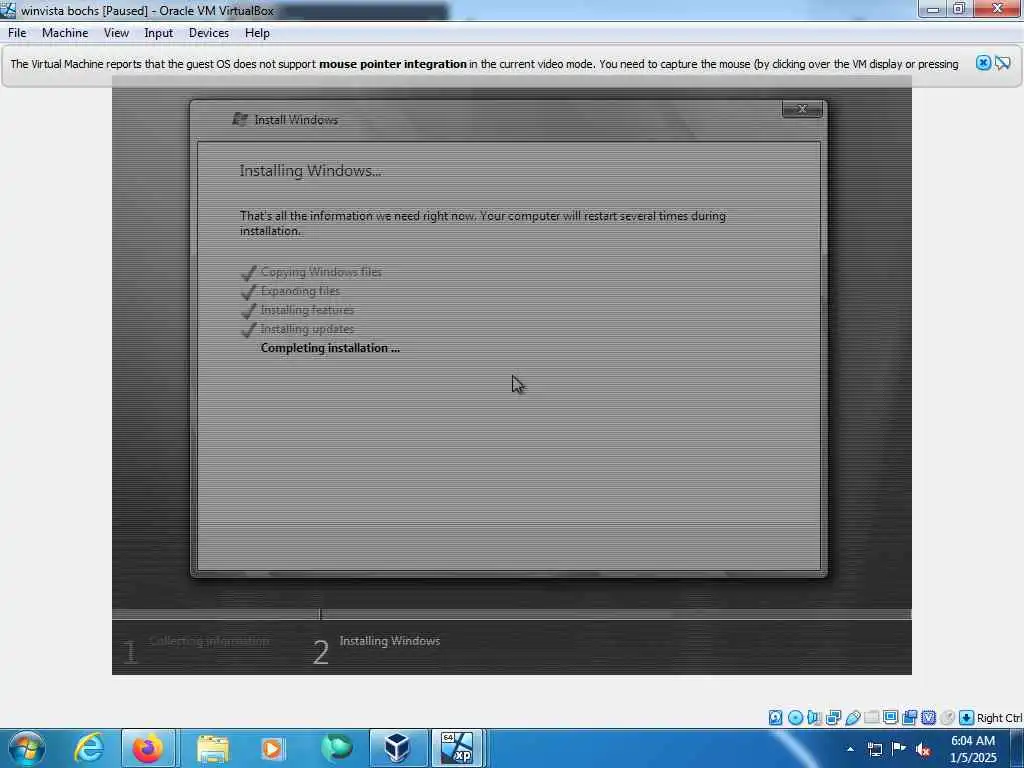Open the mouse integration status icon
1024x768 pixels.
pyautogui.click(x=948, y=718)
